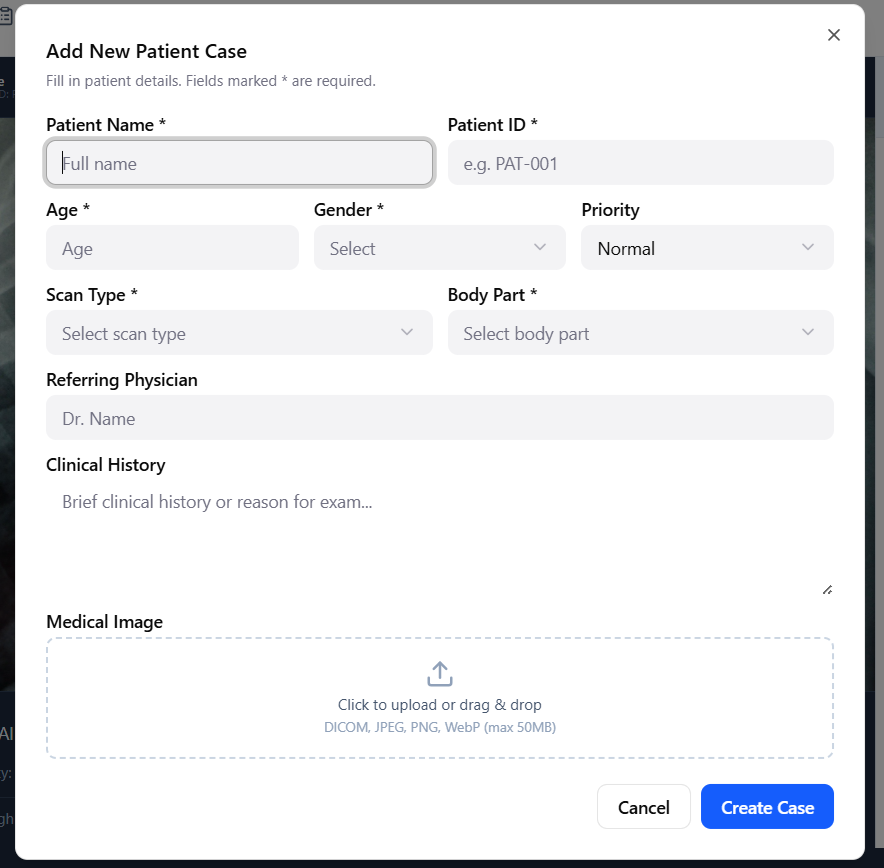Expand the Select scan type combo box
The image size is (884, 868).
[239, 333]
